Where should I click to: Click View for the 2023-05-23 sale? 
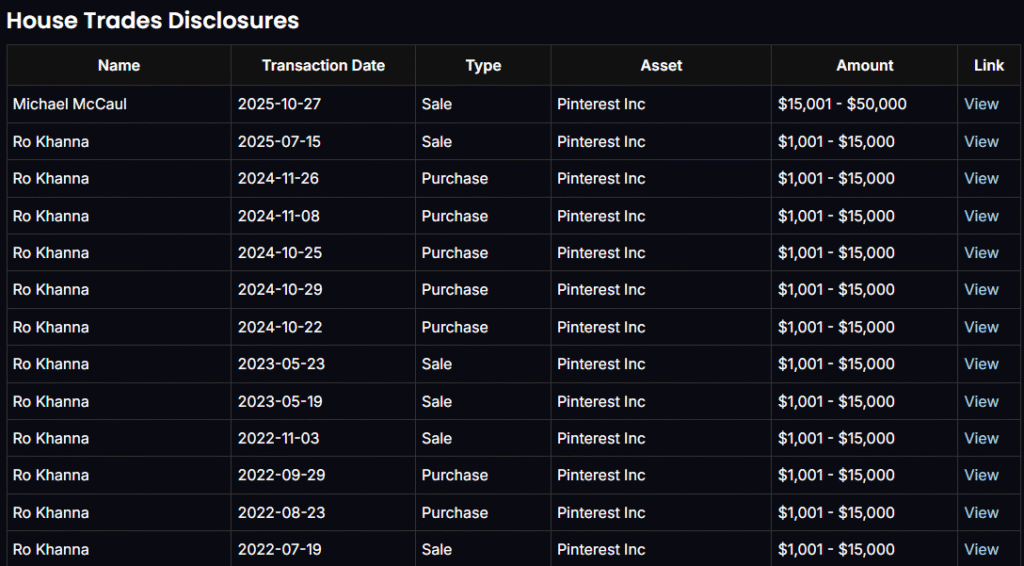981,364
